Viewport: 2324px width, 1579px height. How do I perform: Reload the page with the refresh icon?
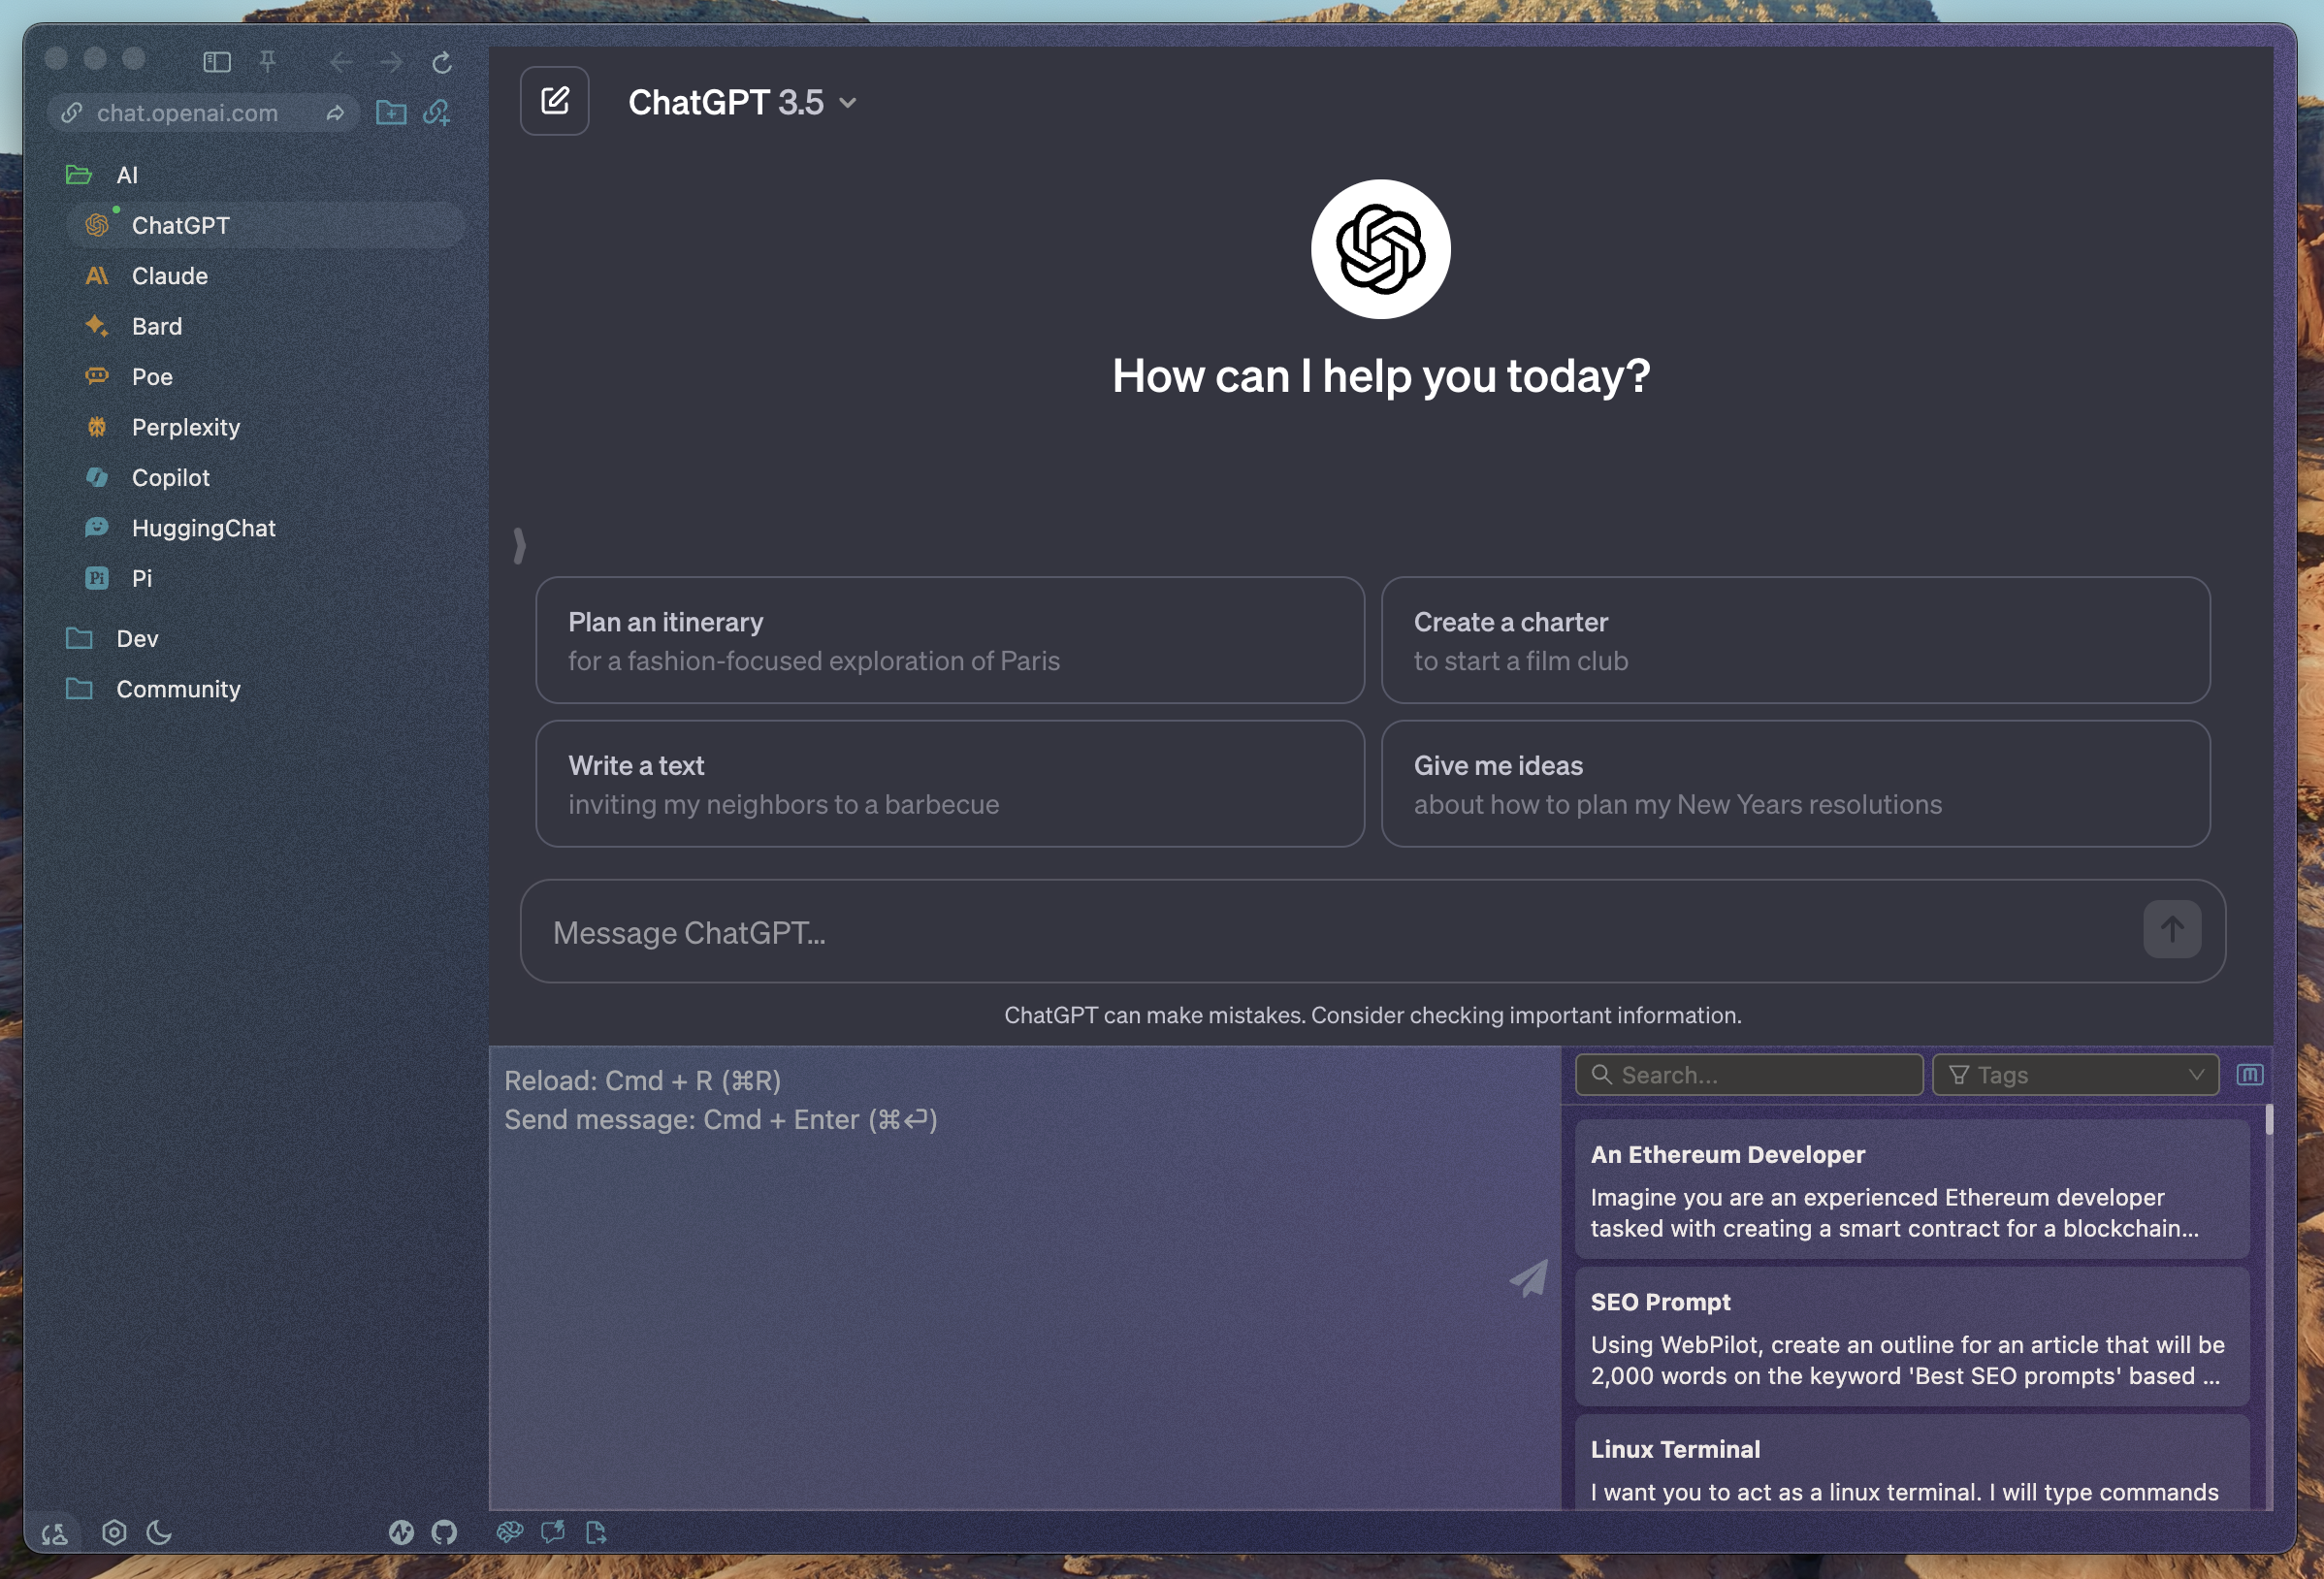(x=441, y=62)
